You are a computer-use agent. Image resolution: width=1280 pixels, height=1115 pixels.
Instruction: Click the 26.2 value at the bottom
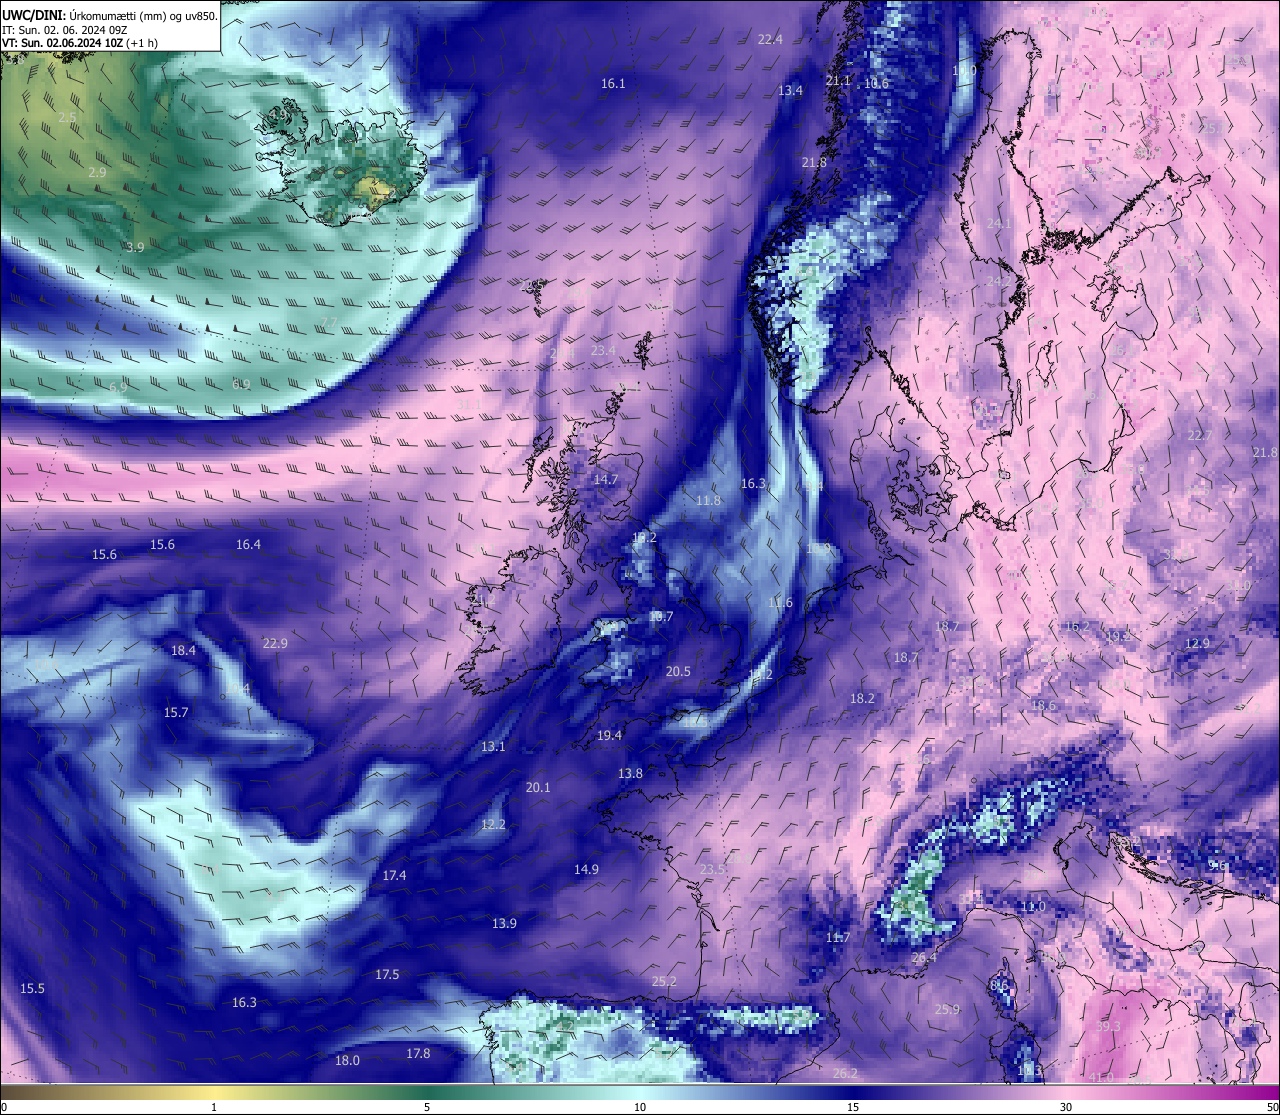point(845,1072)
